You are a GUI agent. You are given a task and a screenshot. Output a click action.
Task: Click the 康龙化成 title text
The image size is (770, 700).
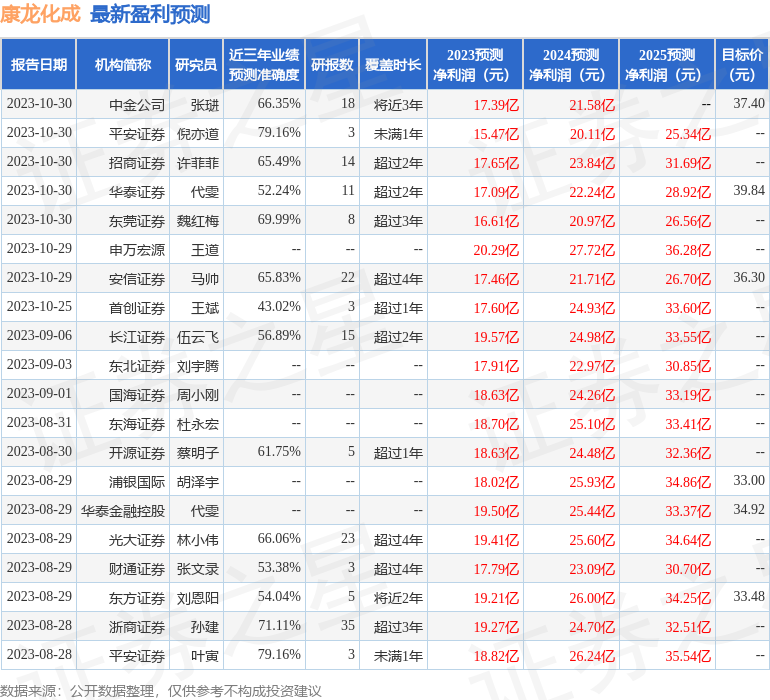click(40, 14)
